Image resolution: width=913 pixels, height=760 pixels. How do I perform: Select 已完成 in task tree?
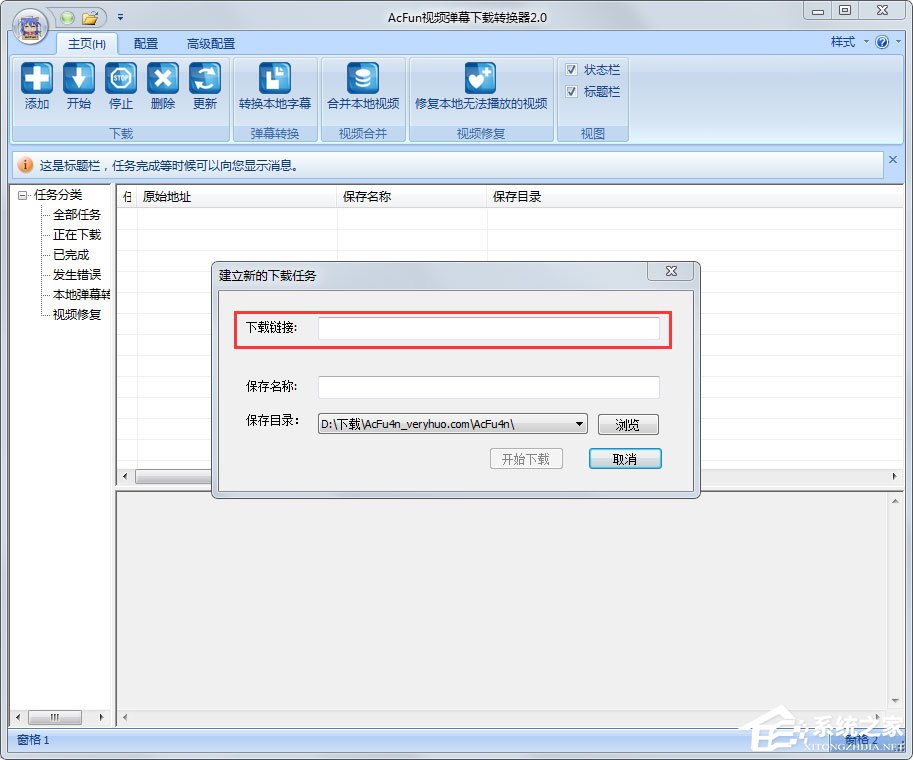pos(71,254)
